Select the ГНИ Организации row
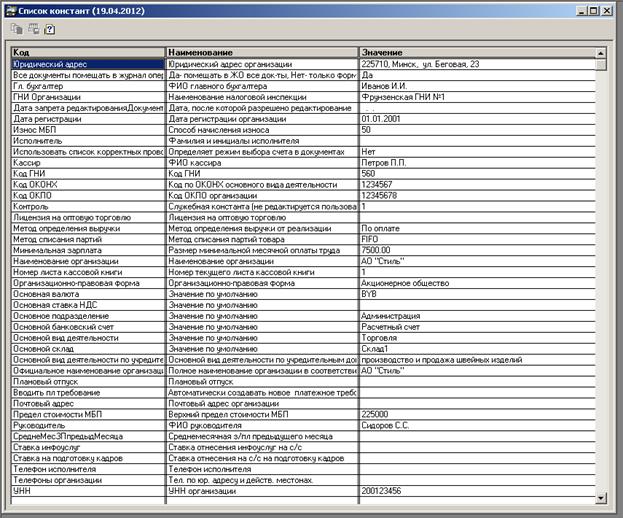The image size is (623, 518). tap(304, 97)
